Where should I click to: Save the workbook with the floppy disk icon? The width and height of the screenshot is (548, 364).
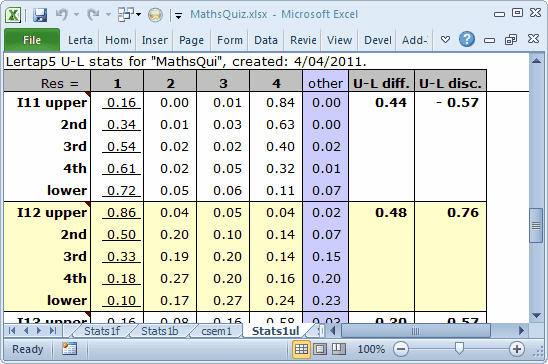click(x=40, y=15)
